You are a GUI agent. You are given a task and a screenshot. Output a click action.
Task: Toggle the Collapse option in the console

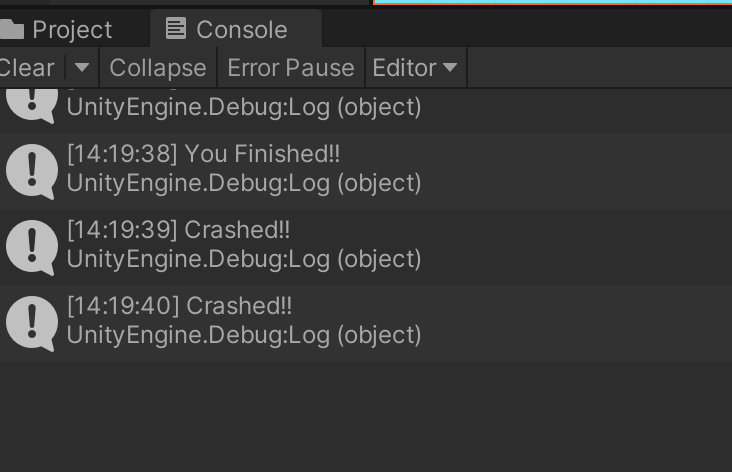click(x=158, y=68)
